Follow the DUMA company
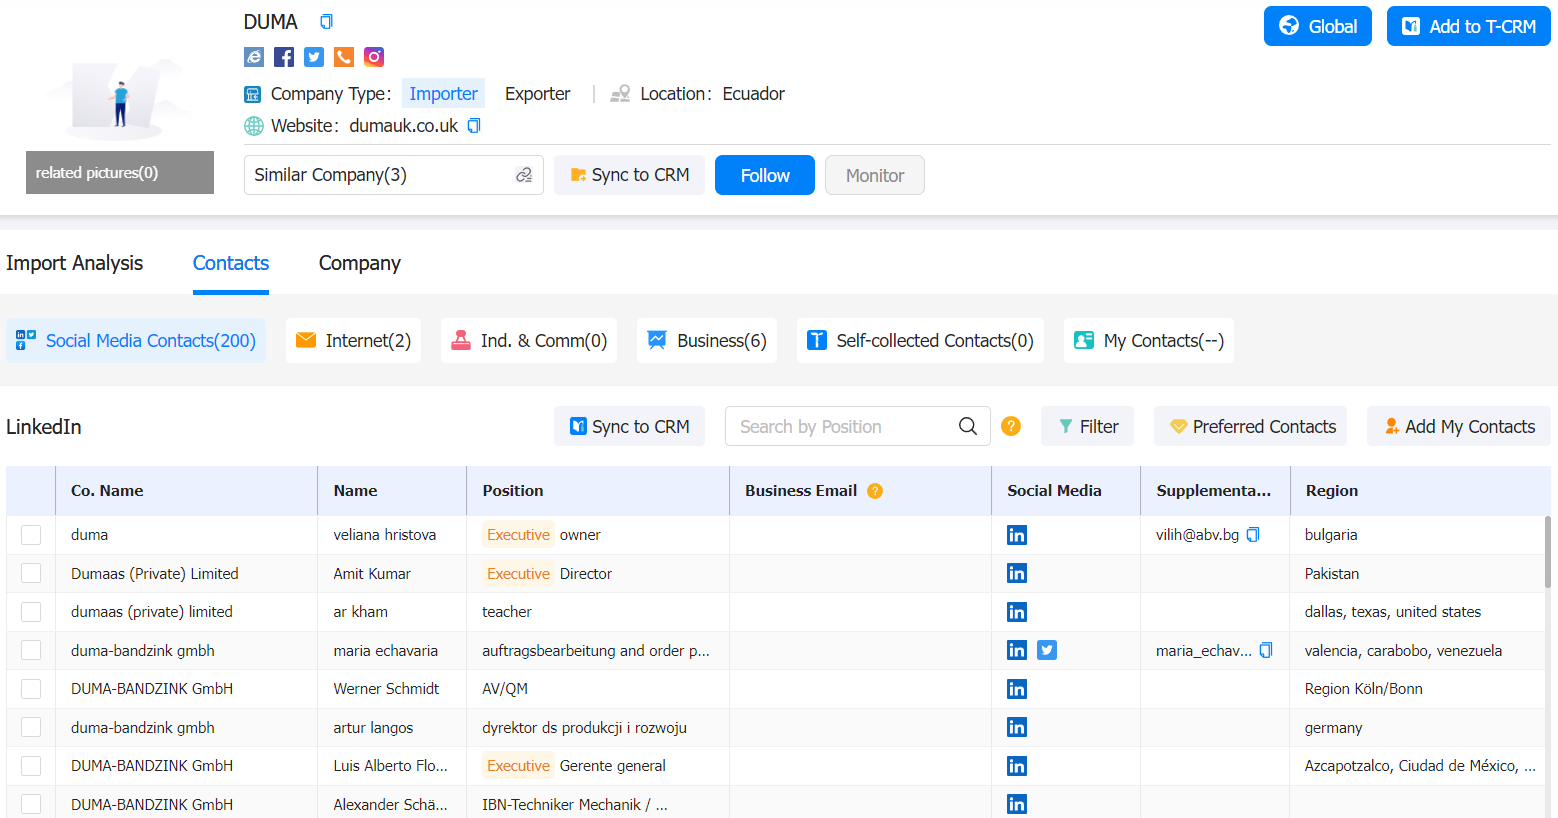1558x818 pixels. tap(765, 175)
